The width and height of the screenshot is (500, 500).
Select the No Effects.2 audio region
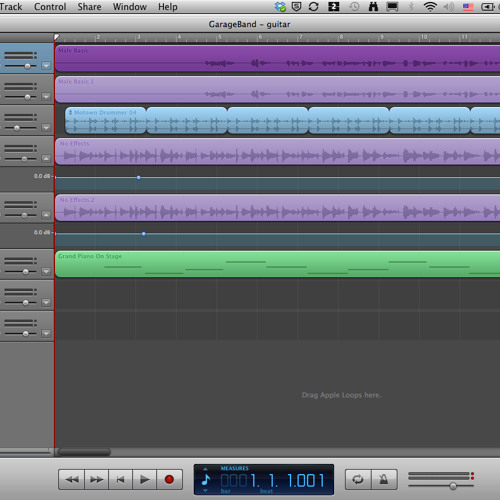click(x=277, y=208)
